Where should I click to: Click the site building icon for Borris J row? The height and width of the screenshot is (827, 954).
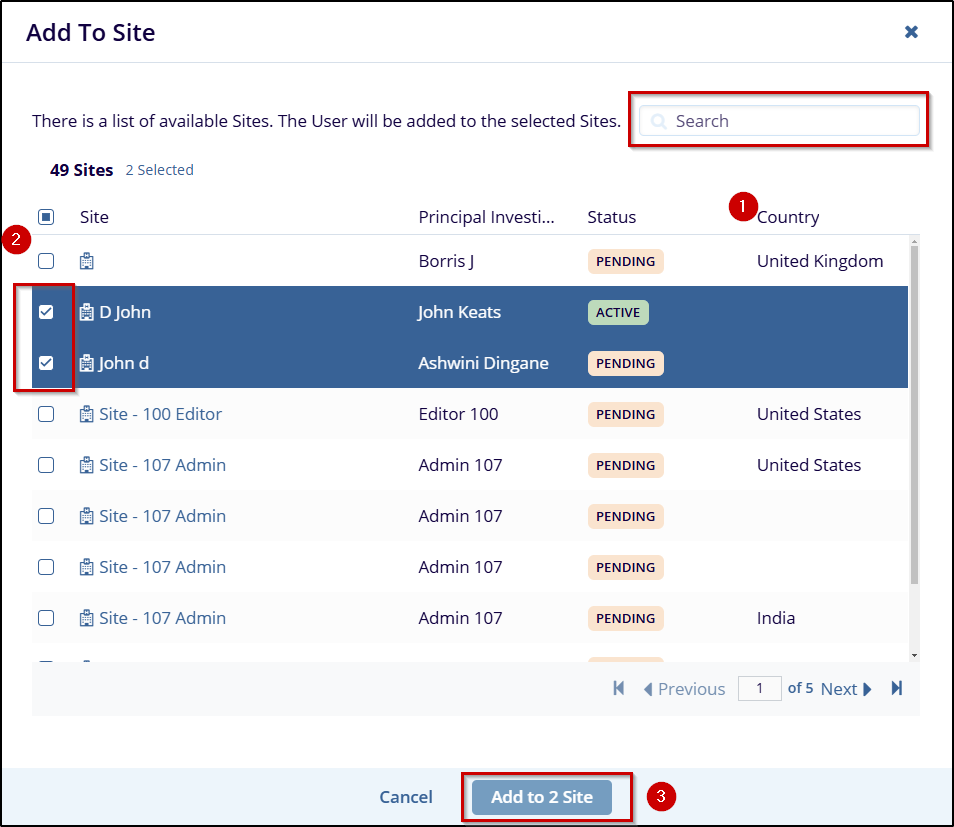click(x=87, y=261)
